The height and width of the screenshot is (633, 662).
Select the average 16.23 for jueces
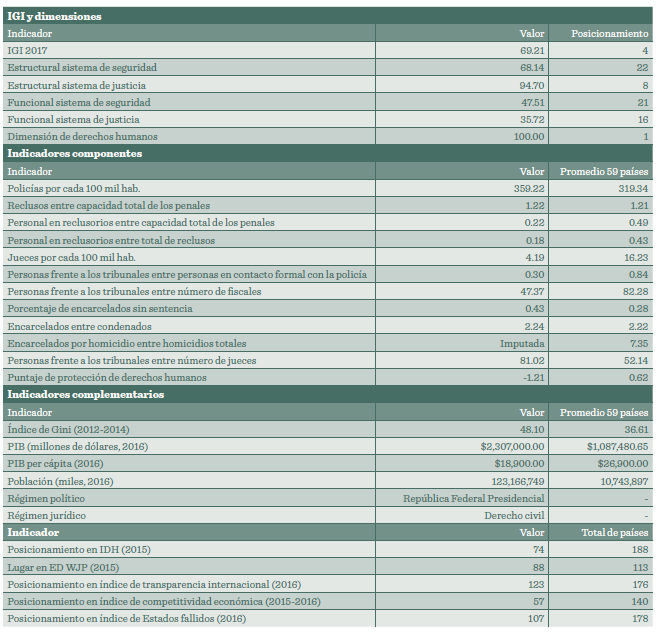point(636,257)
